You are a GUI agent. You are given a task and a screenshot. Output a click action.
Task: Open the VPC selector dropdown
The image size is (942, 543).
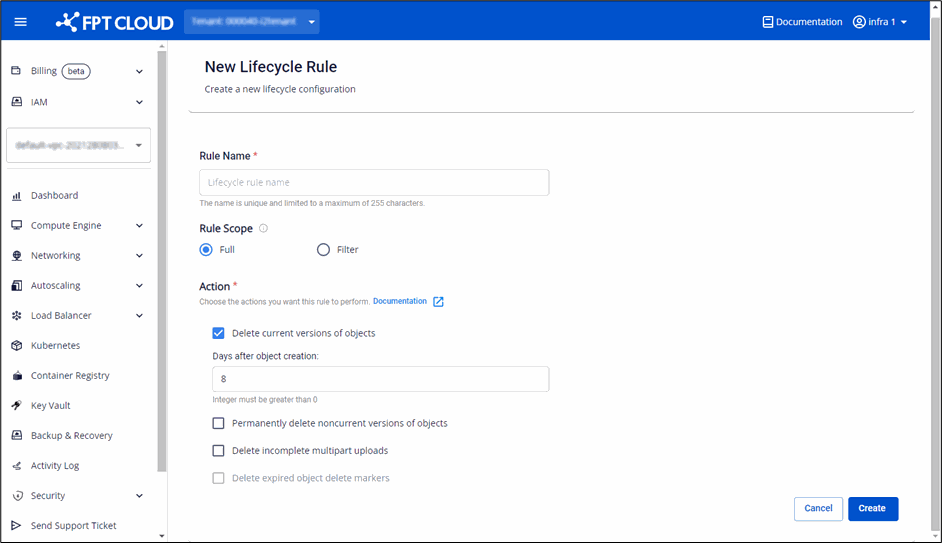(79, 145)
